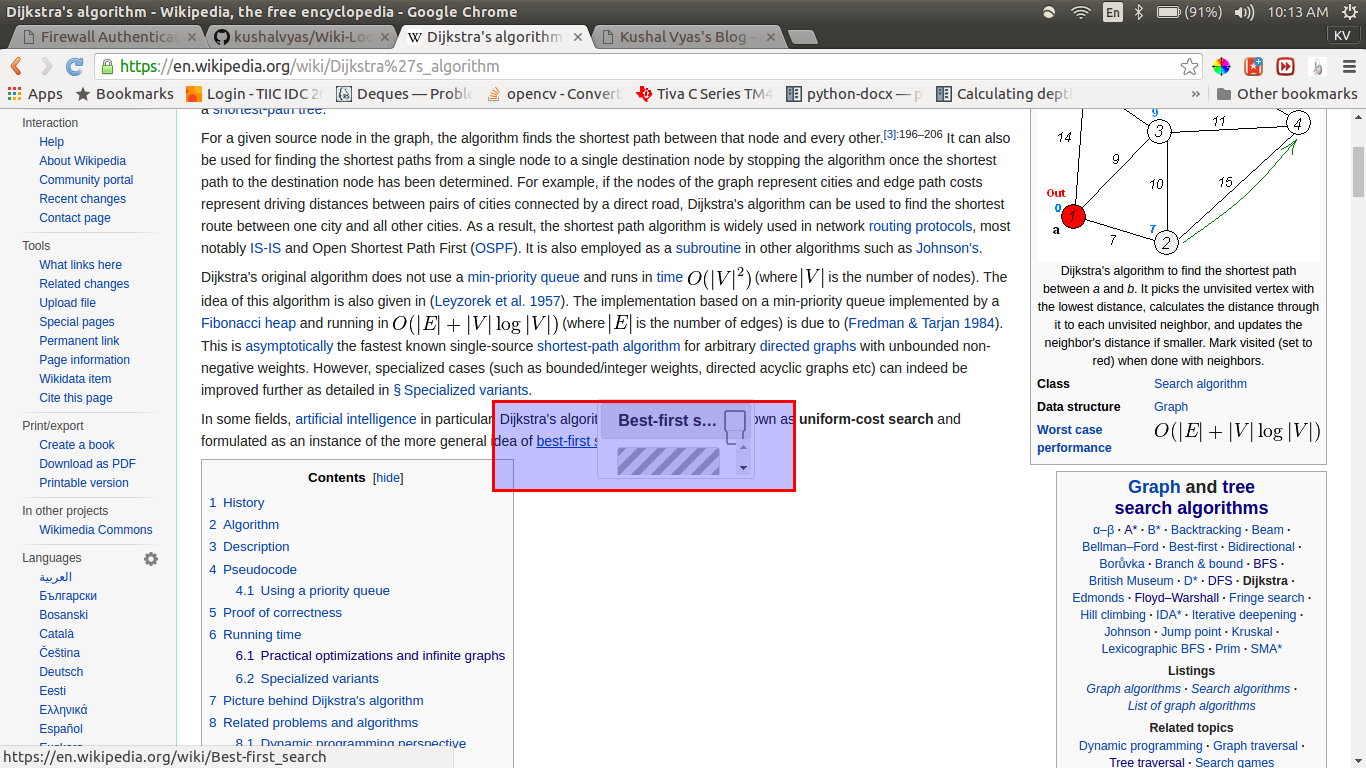Open the Bookmarks star folder

[x=125, y=94]
